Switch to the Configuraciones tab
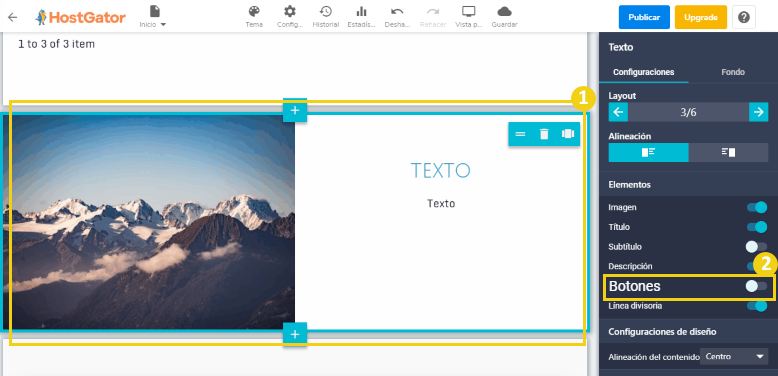 coord(644,72)
